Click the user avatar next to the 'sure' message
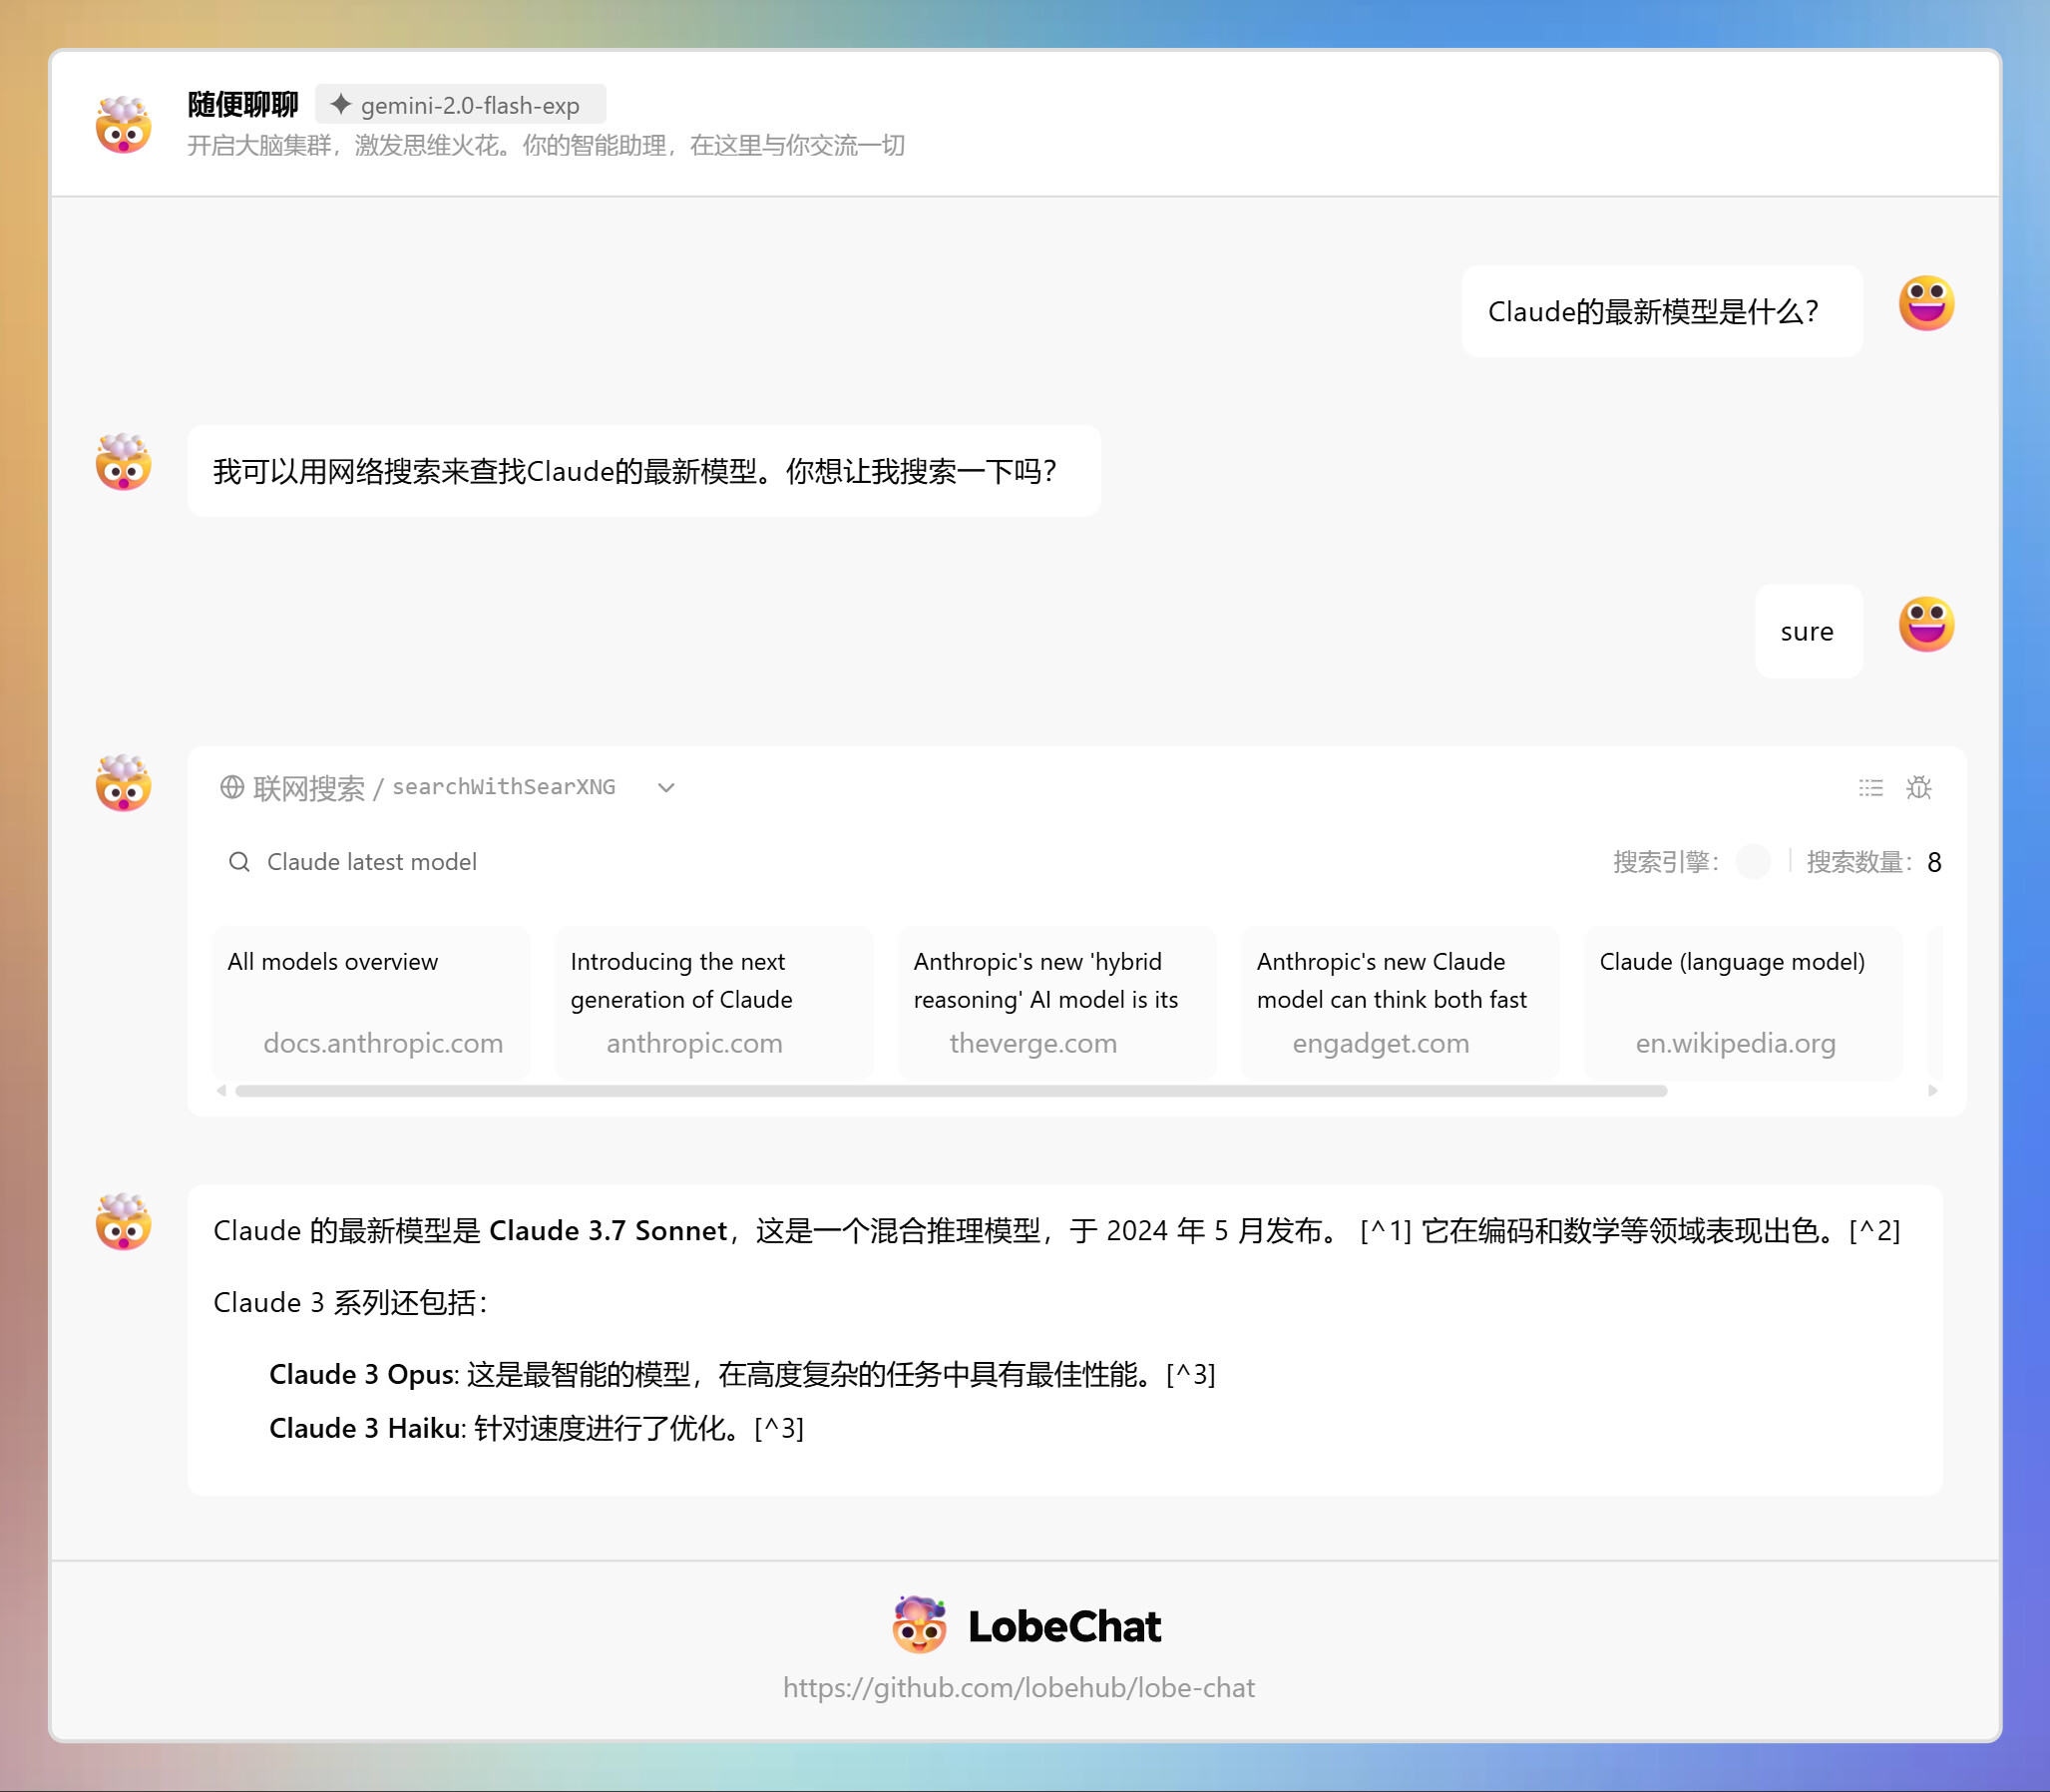Screen dimensions: 2050x1792 (1926, 624)
